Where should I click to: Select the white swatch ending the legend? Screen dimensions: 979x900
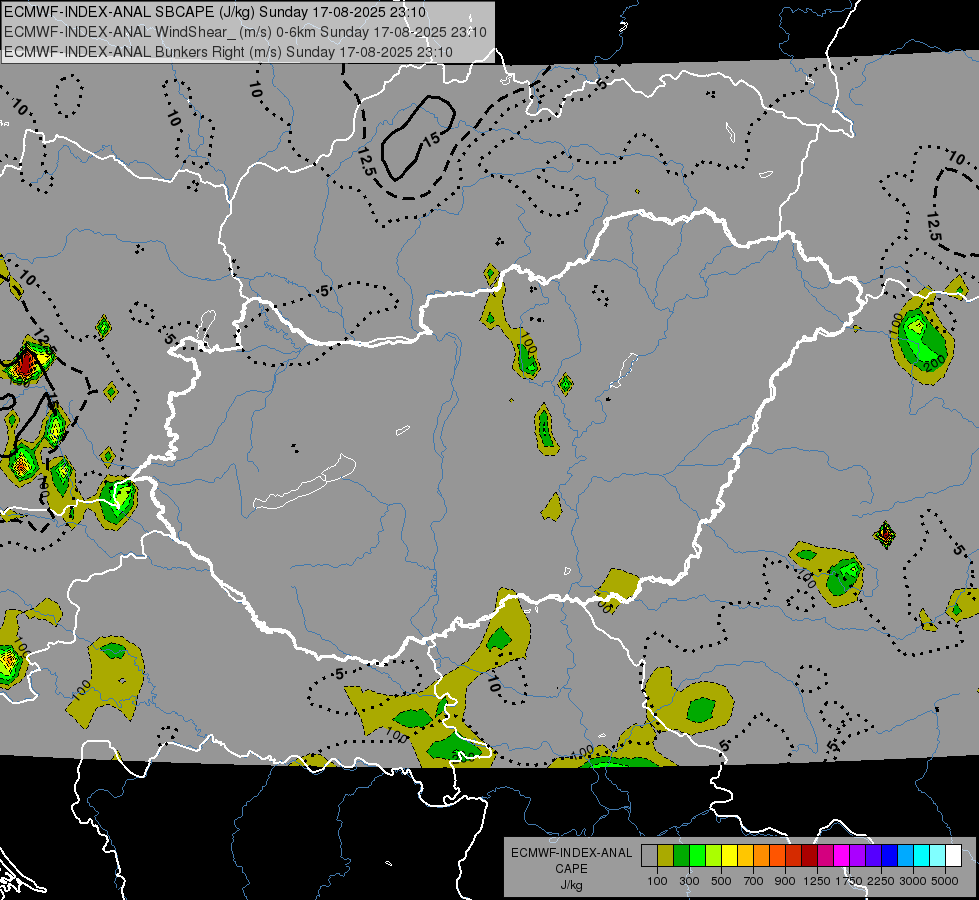pyautogui.click(x=953, y=856)
